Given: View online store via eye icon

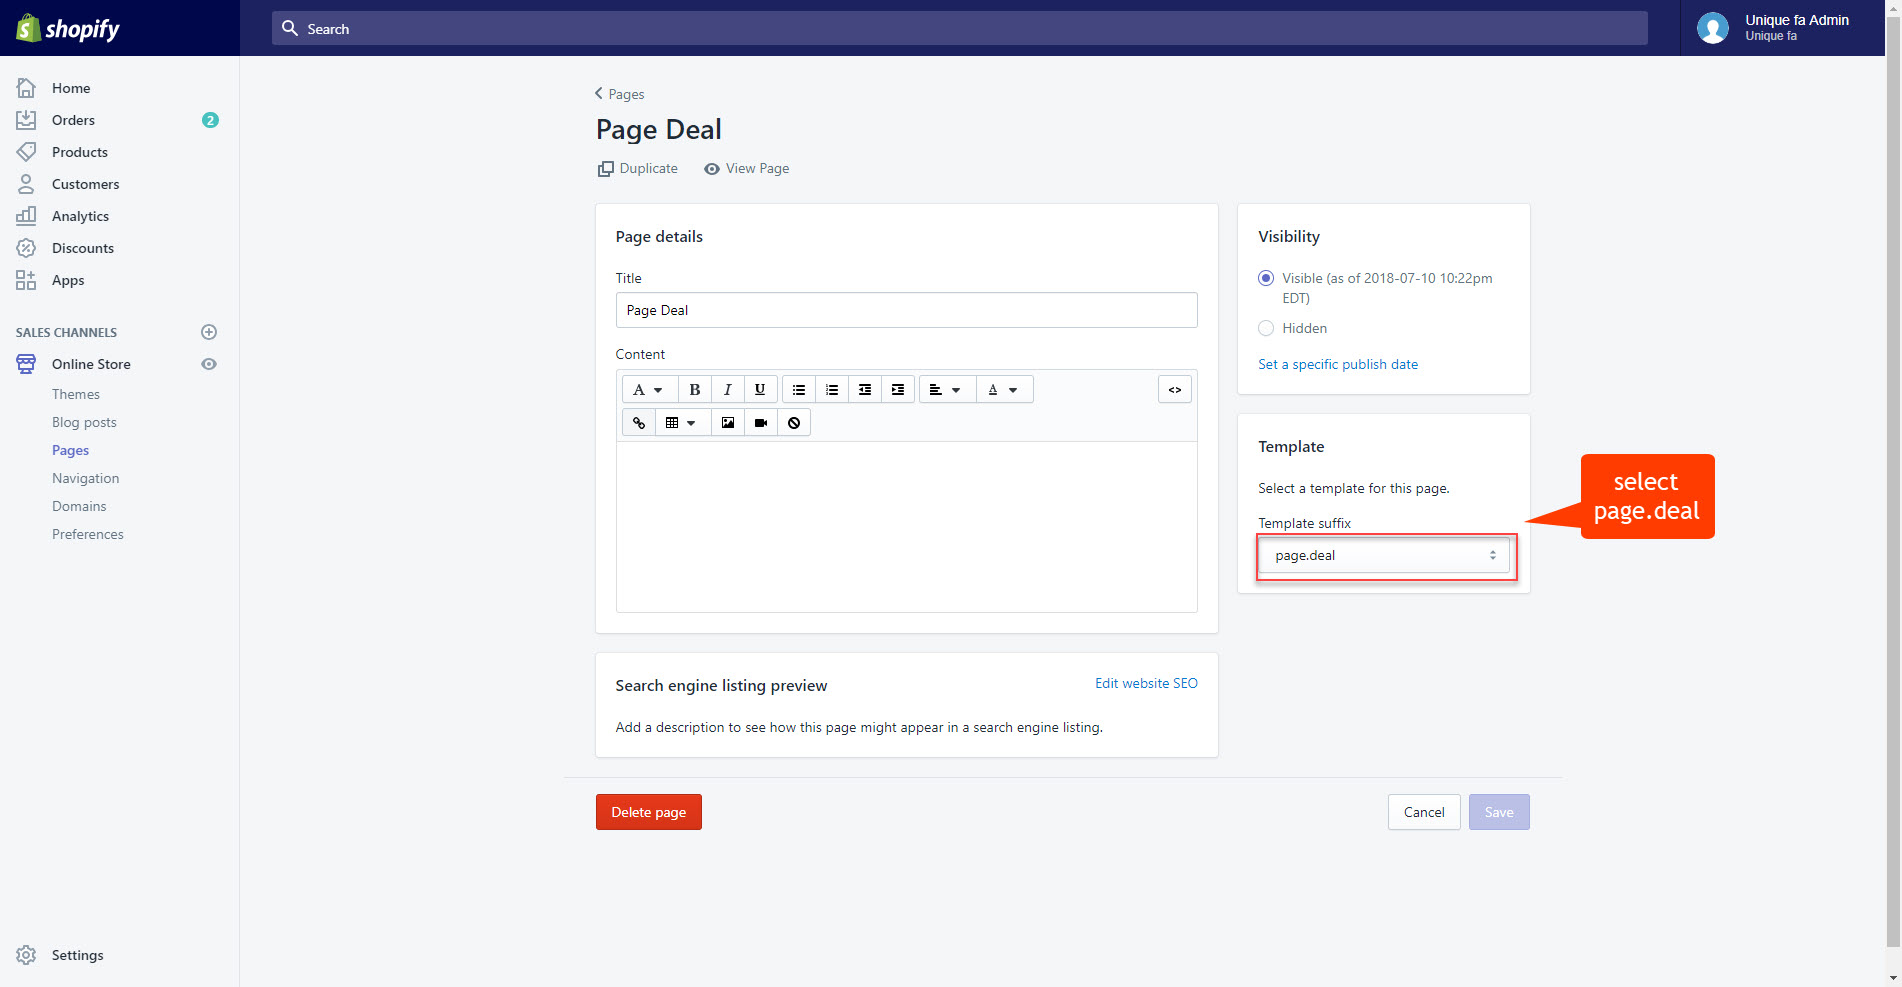Looking at the screenshot, I should click(209, 364).
